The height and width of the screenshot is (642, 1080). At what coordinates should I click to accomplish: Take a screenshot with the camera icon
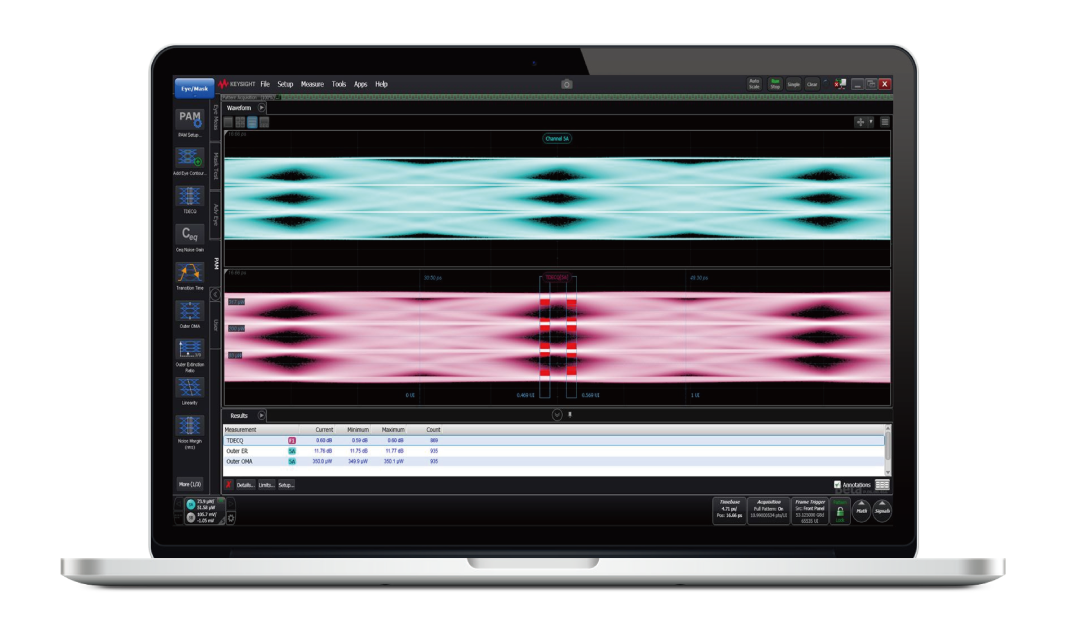click(x=567, y=85)
